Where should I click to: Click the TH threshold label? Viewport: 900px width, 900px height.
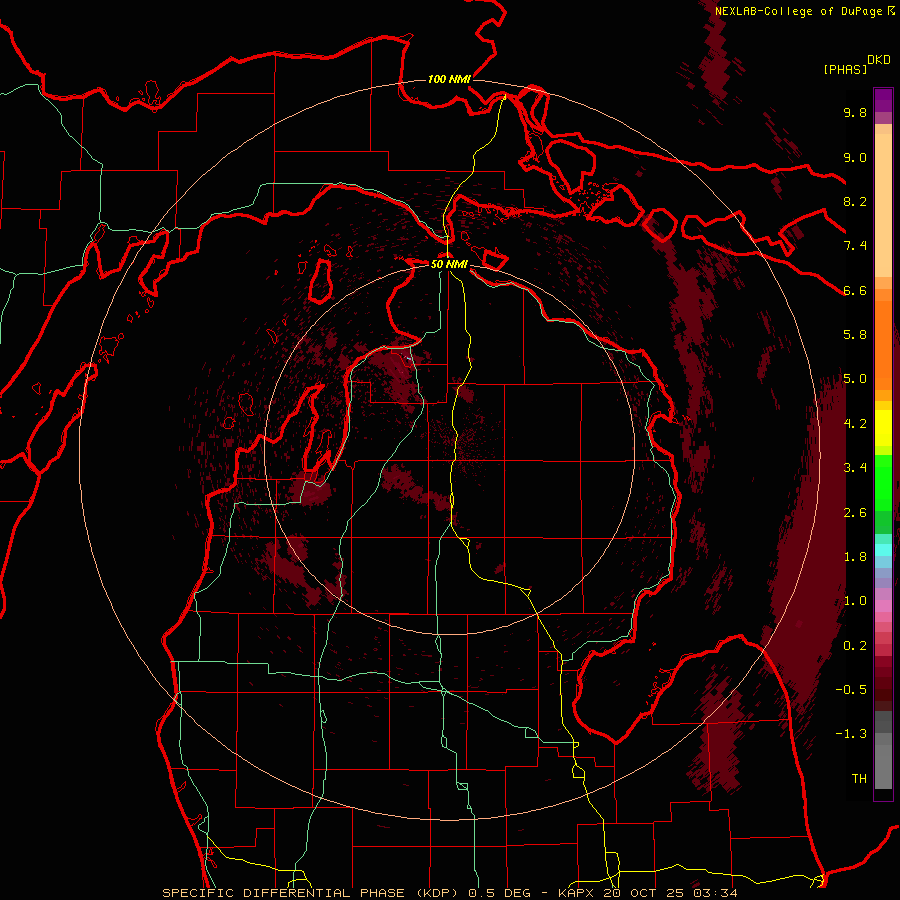859,779
